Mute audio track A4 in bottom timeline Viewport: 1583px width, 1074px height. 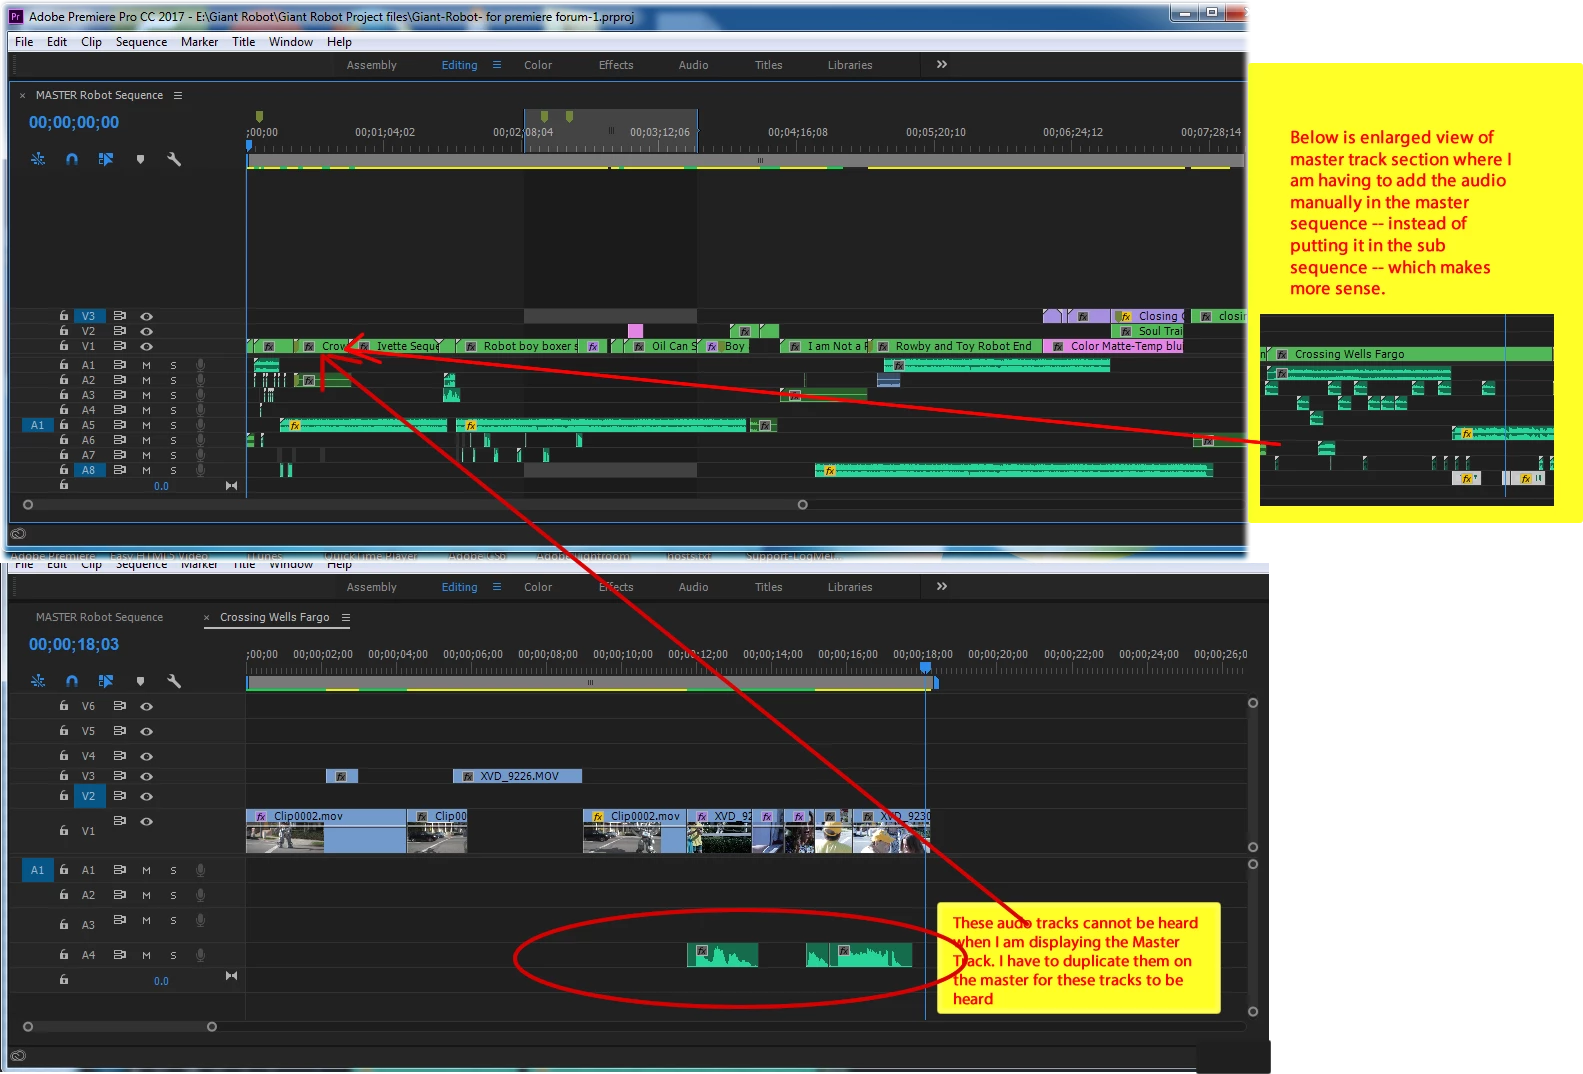(x=146, y=955)
